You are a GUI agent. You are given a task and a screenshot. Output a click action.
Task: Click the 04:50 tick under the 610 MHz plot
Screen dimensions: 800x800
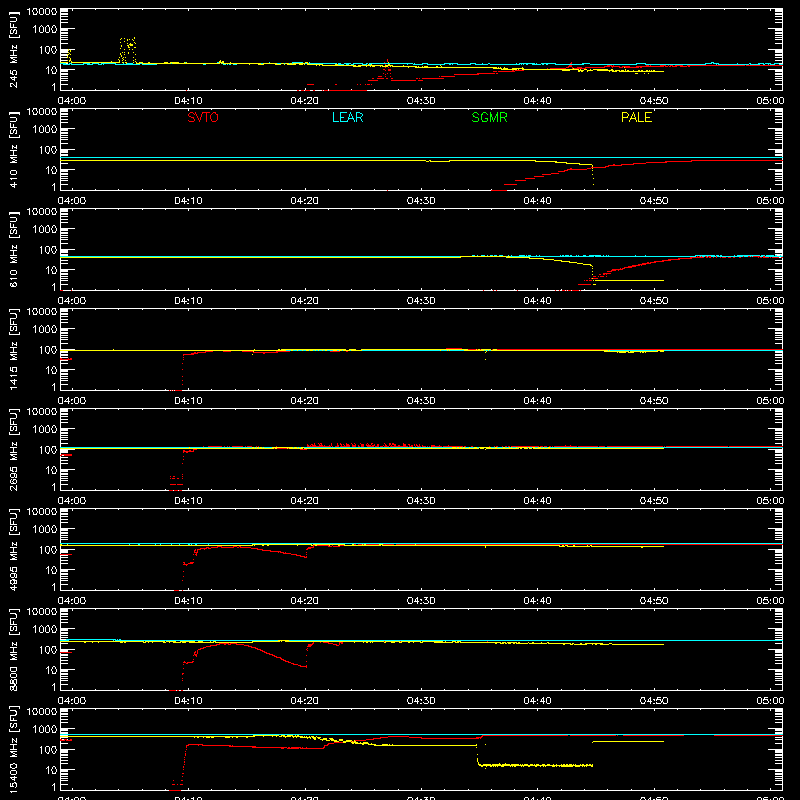(654, 301)
